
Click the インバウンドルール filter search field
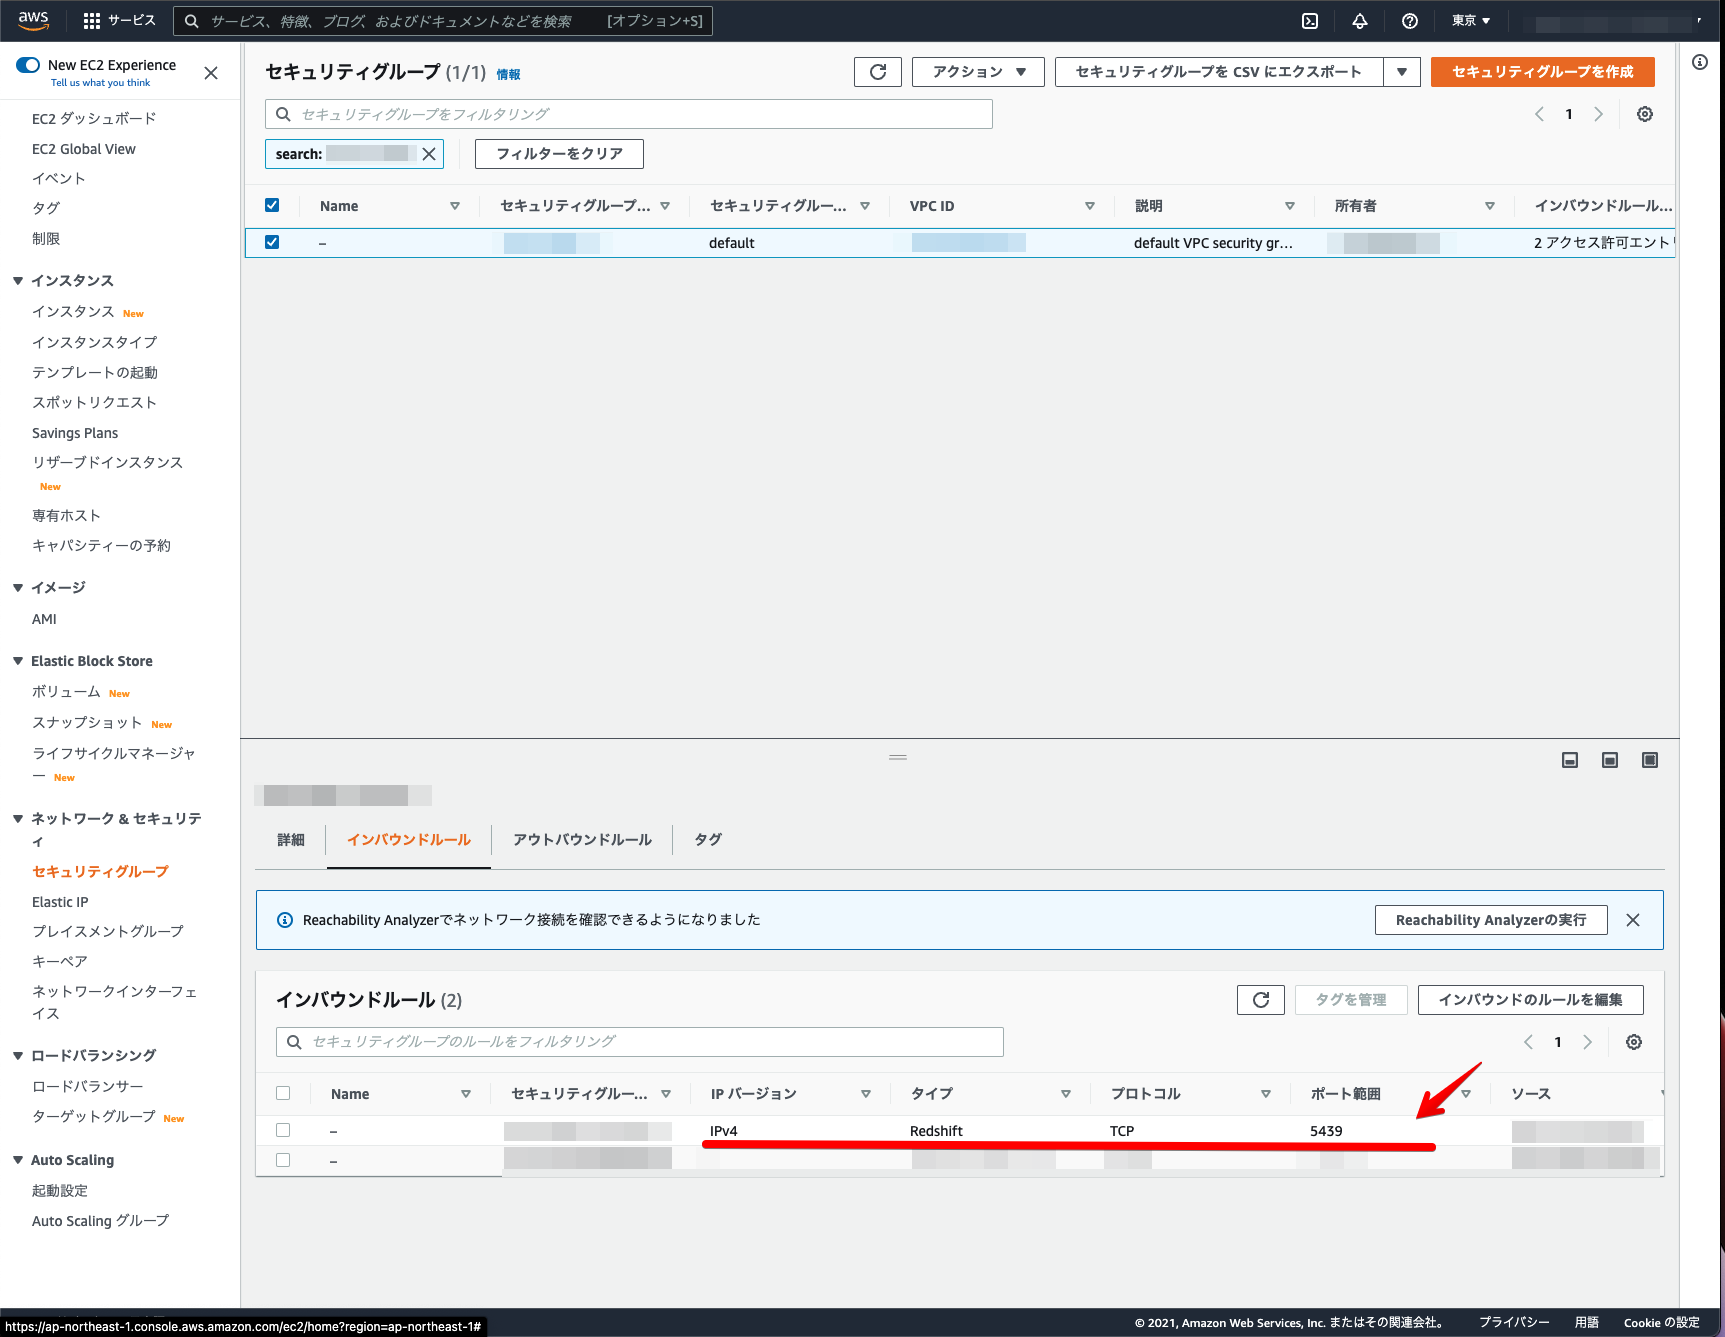[639, 1041]
